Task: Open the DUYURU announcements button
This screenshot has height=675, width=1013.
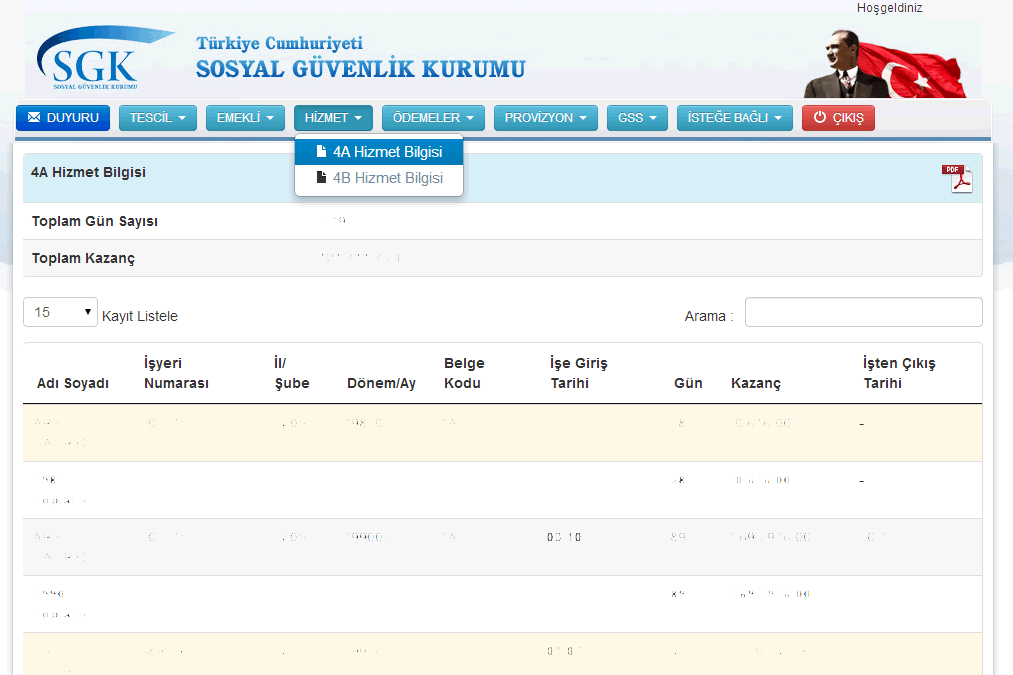Action: [63, 118]
